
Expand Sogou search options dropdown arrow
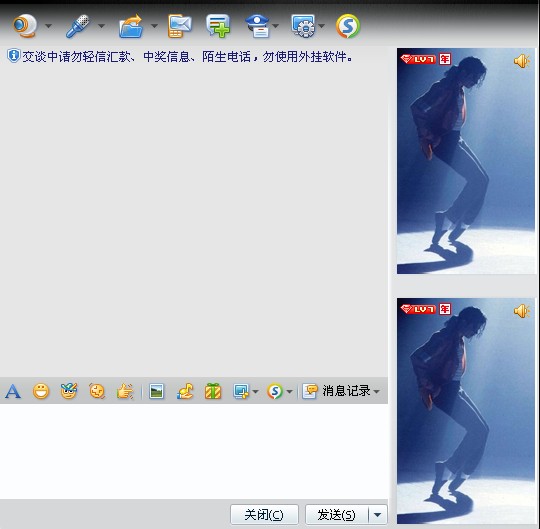pos(290,392)
